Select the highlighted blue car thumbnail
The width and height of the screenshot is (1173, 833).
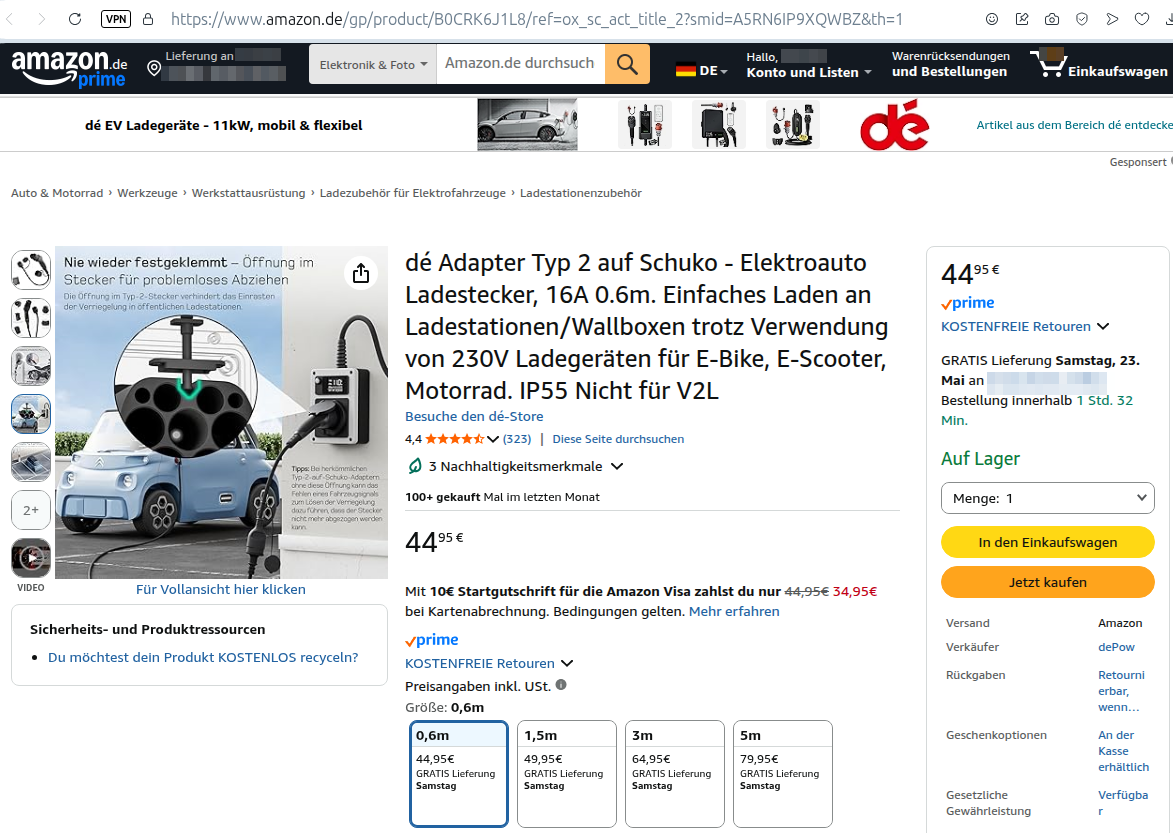point(31,414)
